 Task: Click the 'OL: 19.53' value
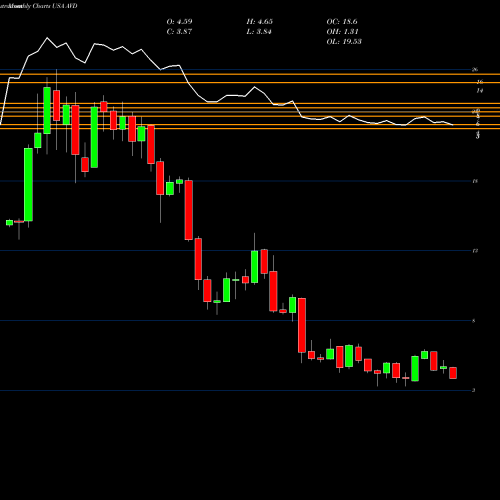click(x=344, y=42)
